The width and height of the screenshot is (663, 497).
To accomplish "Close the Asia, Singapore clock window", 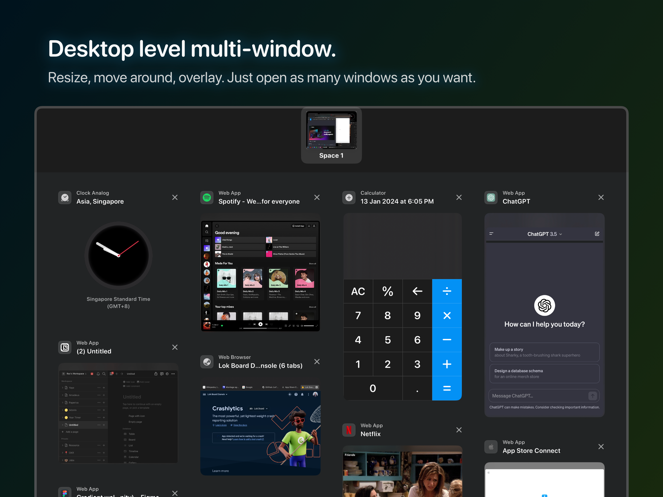I will pos(175,198).
